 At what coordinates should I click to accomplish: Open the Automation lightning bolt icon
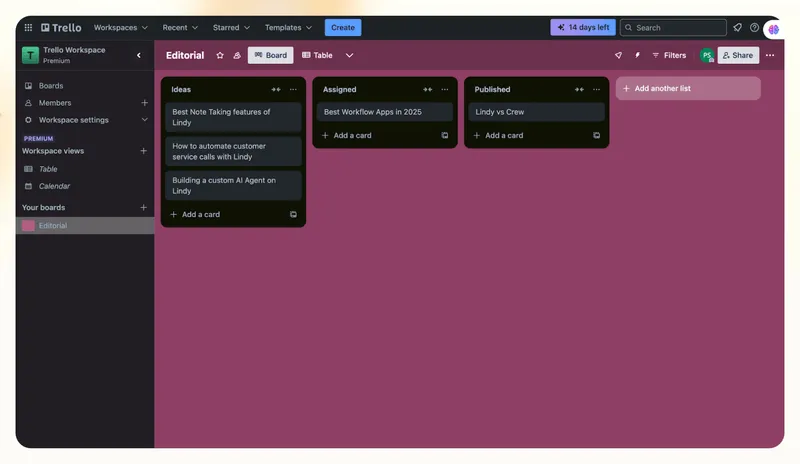tap(637, 55)
